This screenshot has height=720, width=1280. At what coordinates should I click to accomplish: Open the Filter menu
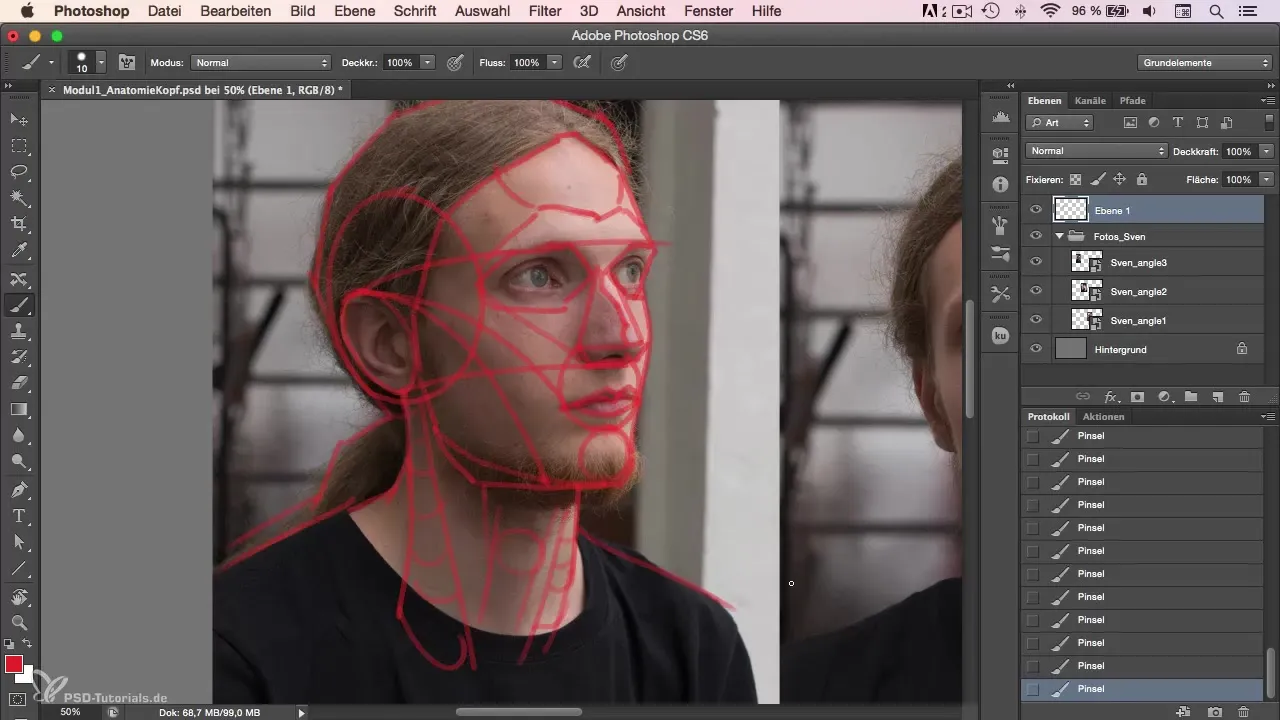(x=545, y=11)
